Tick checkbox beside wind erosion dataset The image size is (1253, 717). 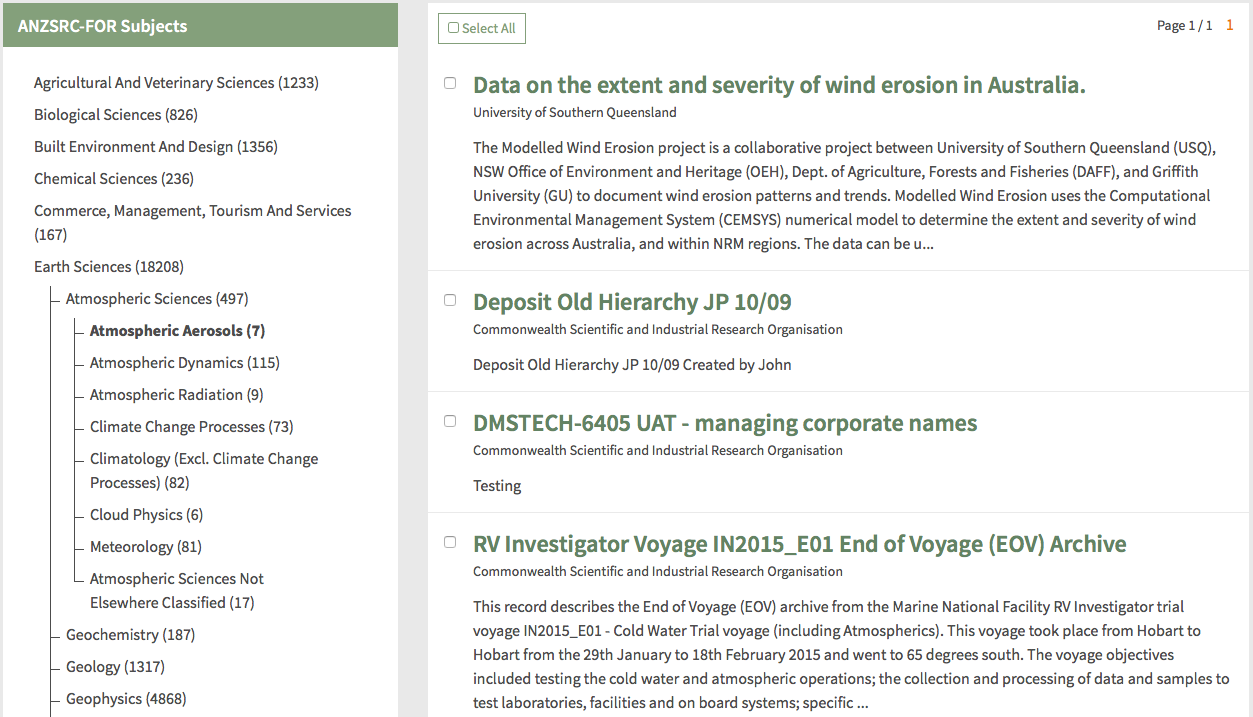click(x=450, y=83)
